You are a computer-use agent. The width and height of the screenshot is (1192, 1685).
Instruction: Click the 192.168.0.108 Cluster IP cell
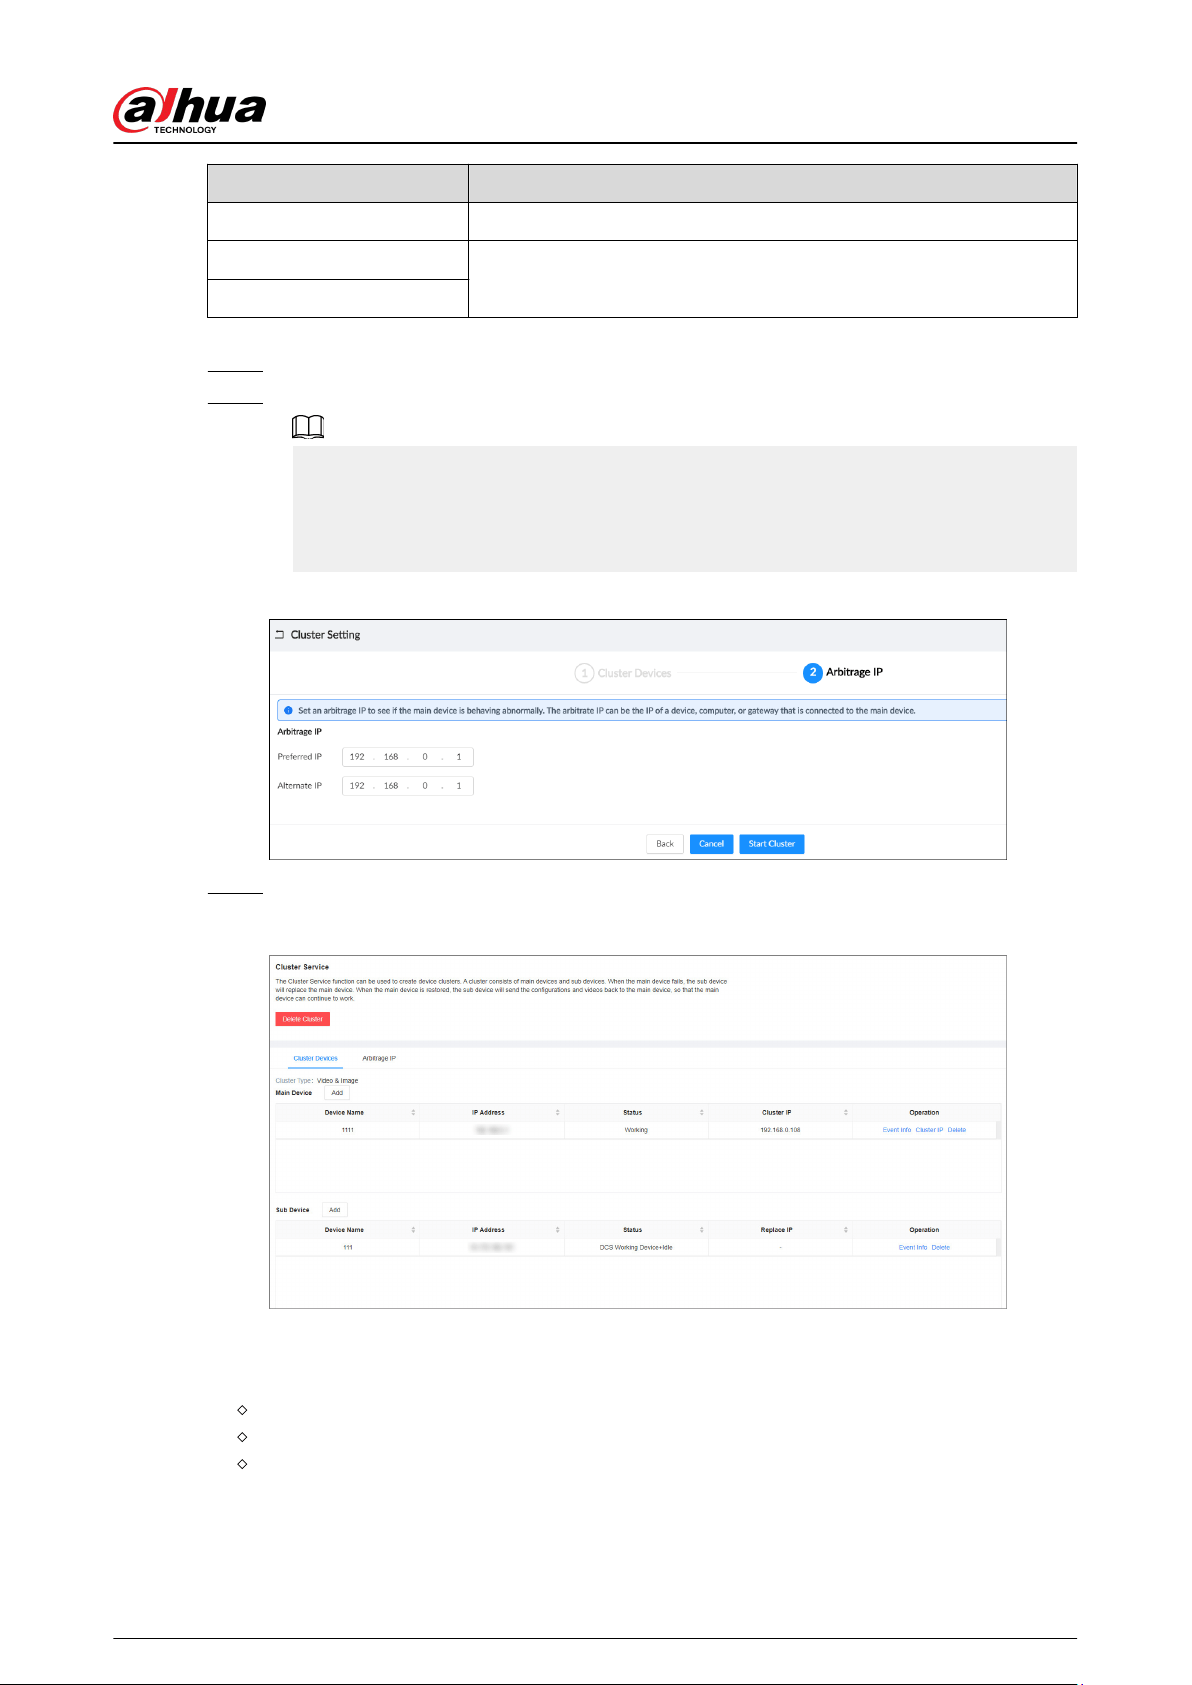(x=780, y=1130)
